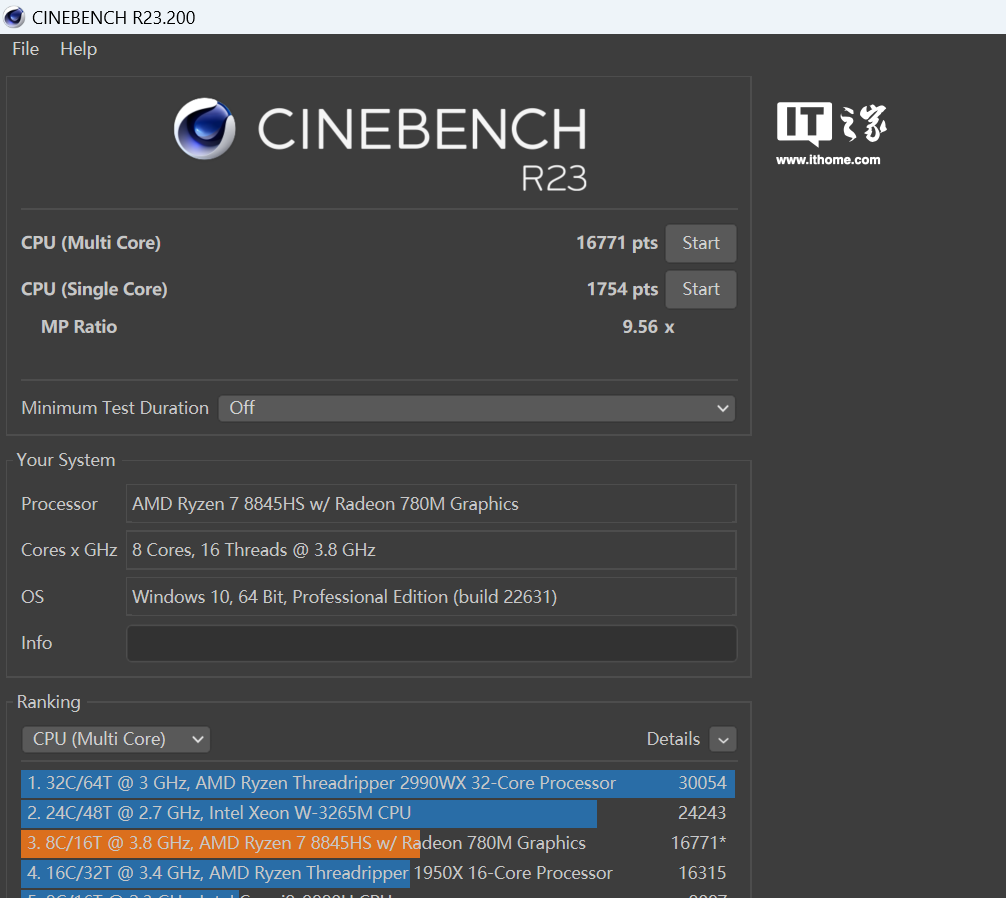Open the CPU (Multi Core) ranking dropdown

tap(116, 739)
